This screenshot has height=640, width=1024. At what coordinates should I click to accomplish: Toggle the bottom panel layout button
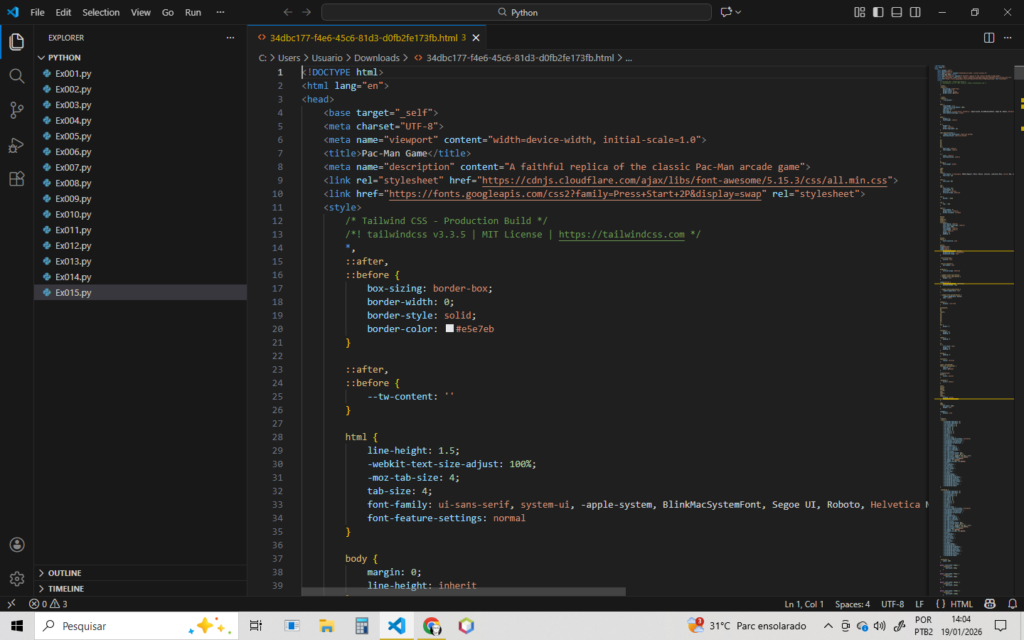tap(897, 12)
